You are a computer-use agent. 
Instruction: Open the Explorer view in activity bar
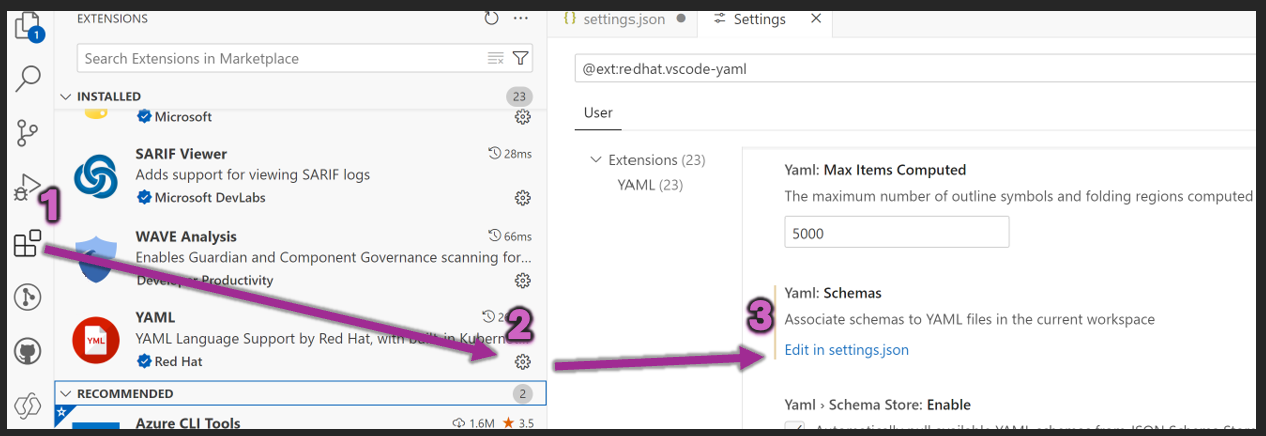click(28, 27)
